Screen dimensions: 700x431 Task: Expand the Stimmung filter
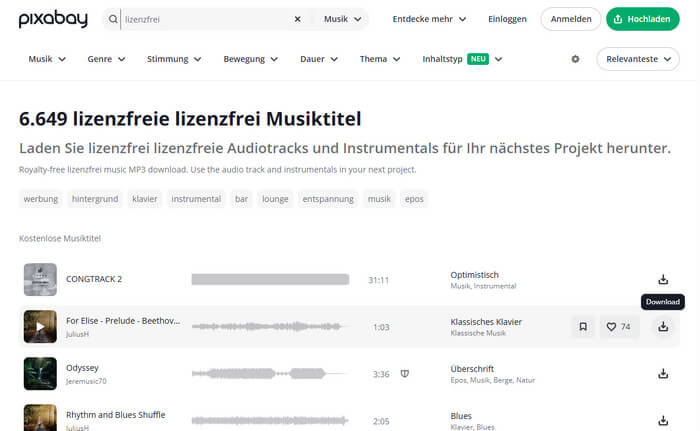pos(174,59)
